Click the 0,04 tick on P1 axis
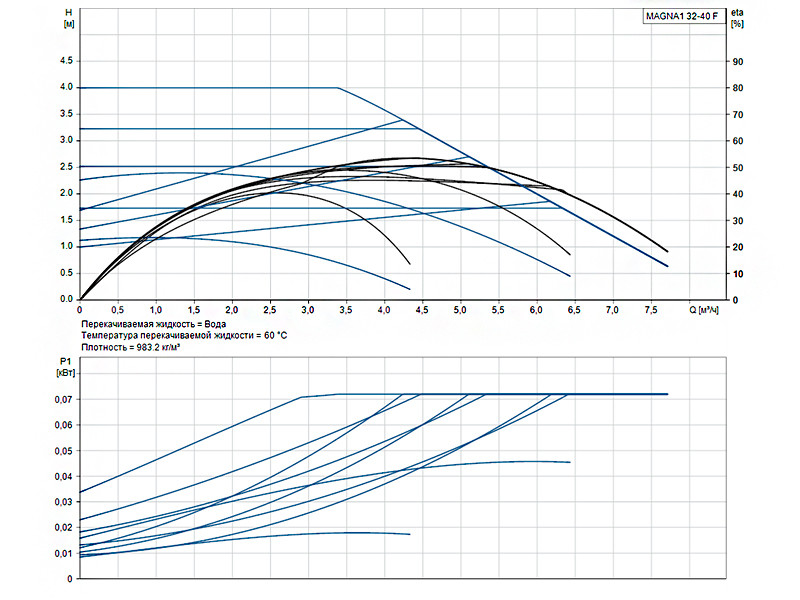The height and width of the screenshot is (600, 800). click(x=64, y=477)
